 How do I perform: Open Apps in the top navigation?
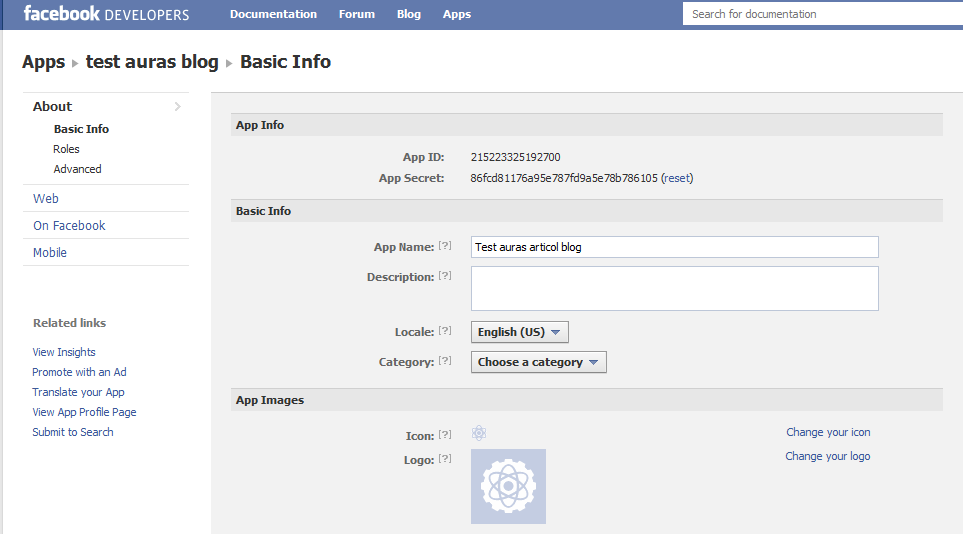click(x=457, y=14)
